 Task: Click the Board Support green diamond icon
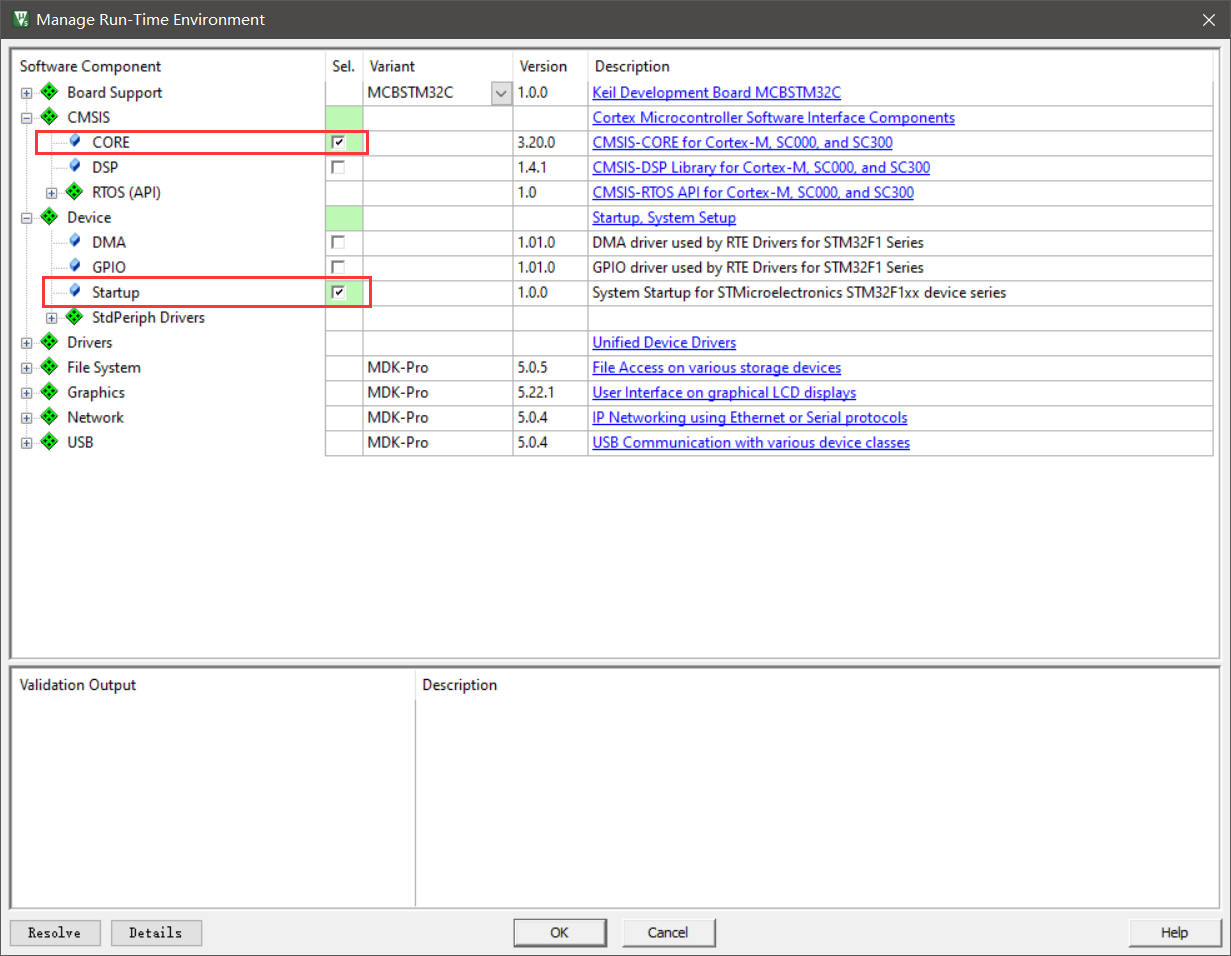click(49, 92)
